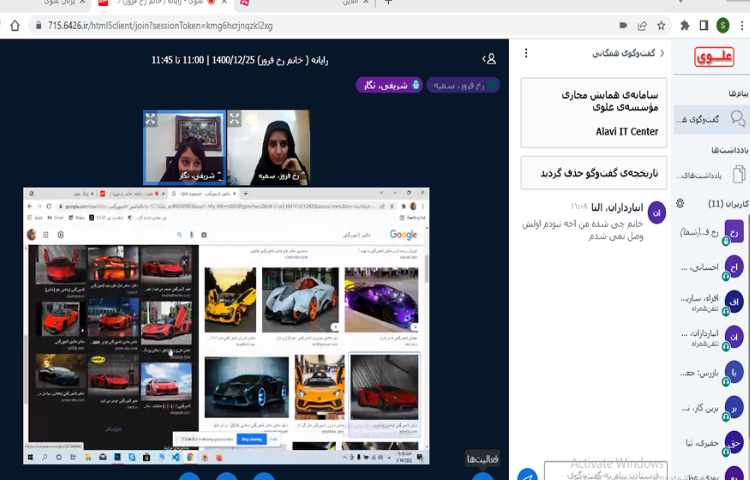Select user 'برین کار' in users list
This screenshot has width=750, height=480.
point(711,408)
